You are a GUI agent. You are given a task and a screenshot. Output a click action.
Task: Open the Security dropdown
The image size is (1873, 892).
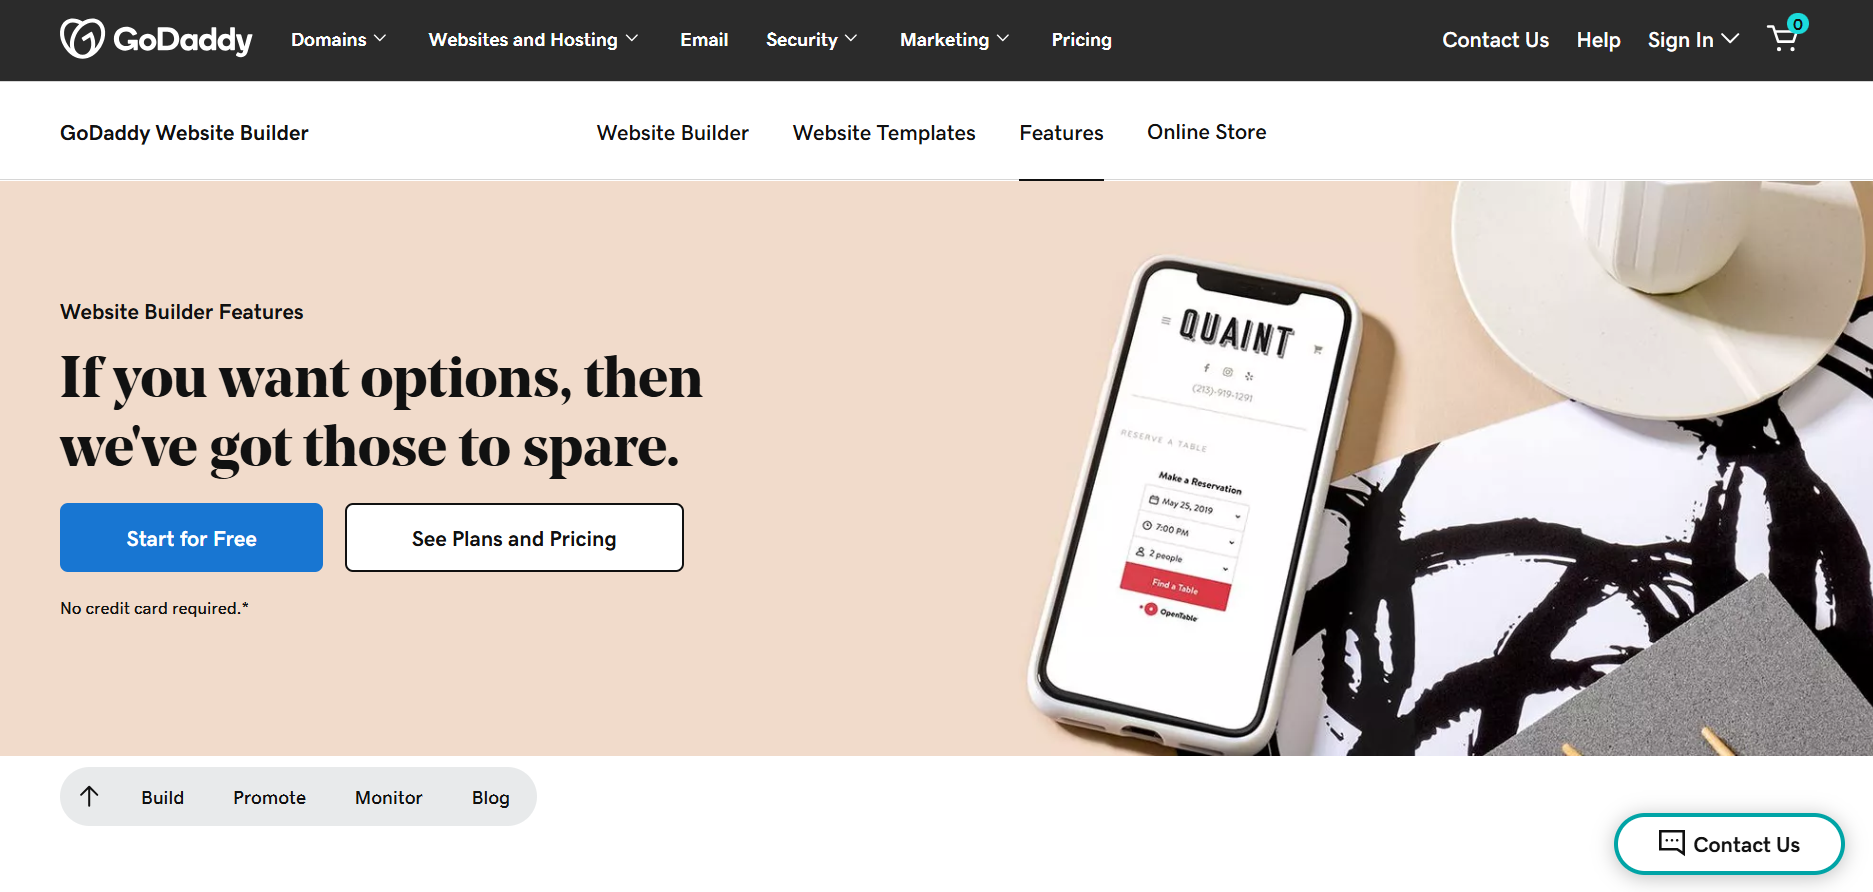(812, 40)
